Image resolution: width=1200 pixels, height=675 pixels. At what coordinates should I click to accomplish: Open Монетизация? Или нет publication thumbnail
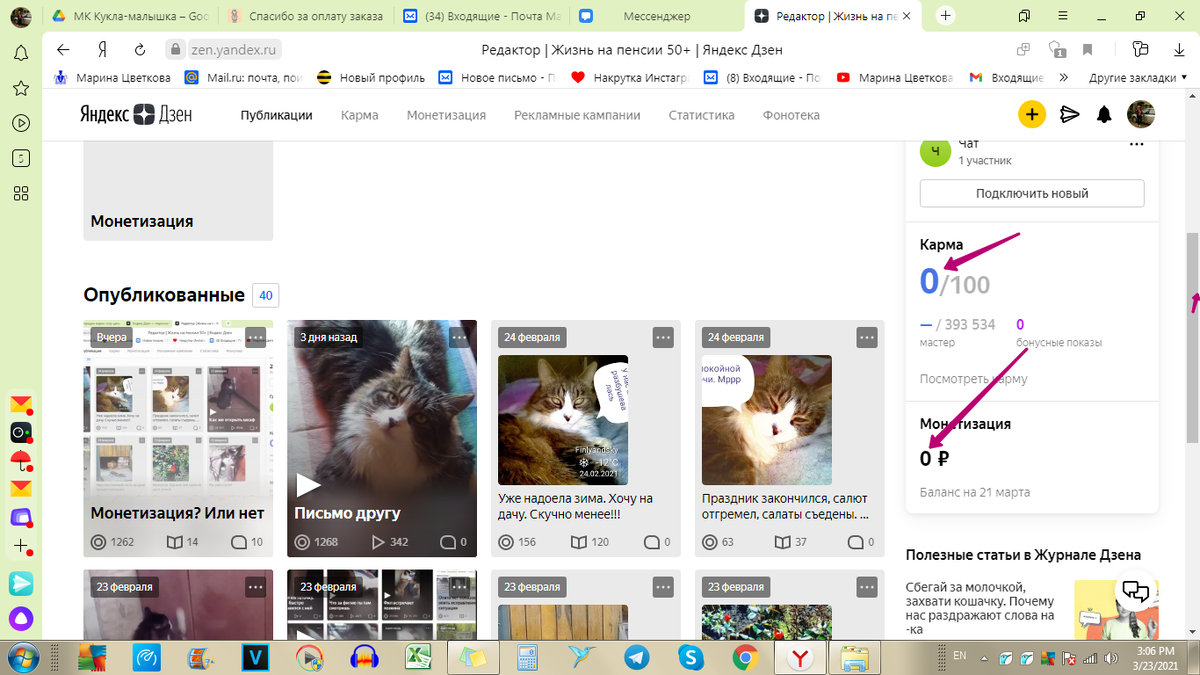pyautogui.click(x=178, y=438)
